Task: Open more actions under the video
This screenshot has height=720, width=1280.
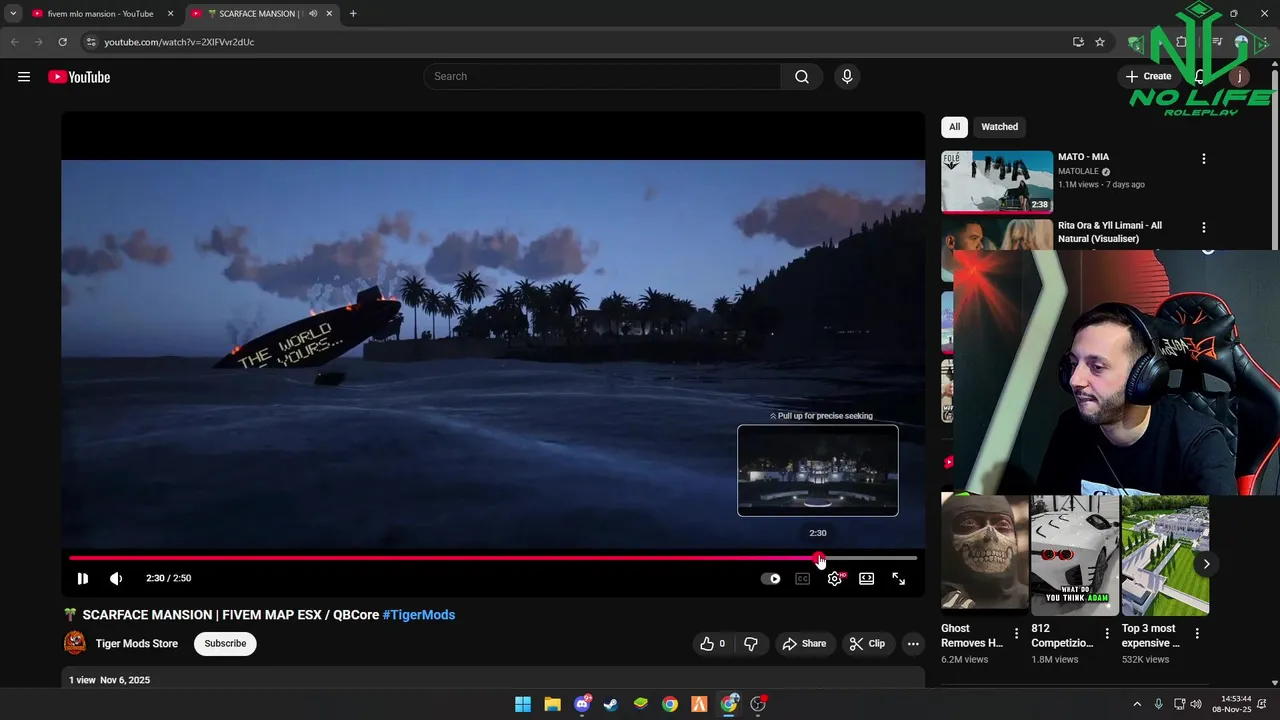Action: [x=913, y=644]
